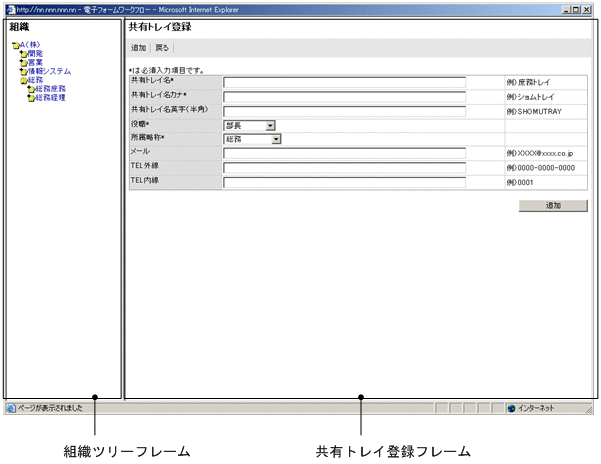
Task: Open the 所属略称 dropdown showing 総務
Action: (x=252, y=139)
